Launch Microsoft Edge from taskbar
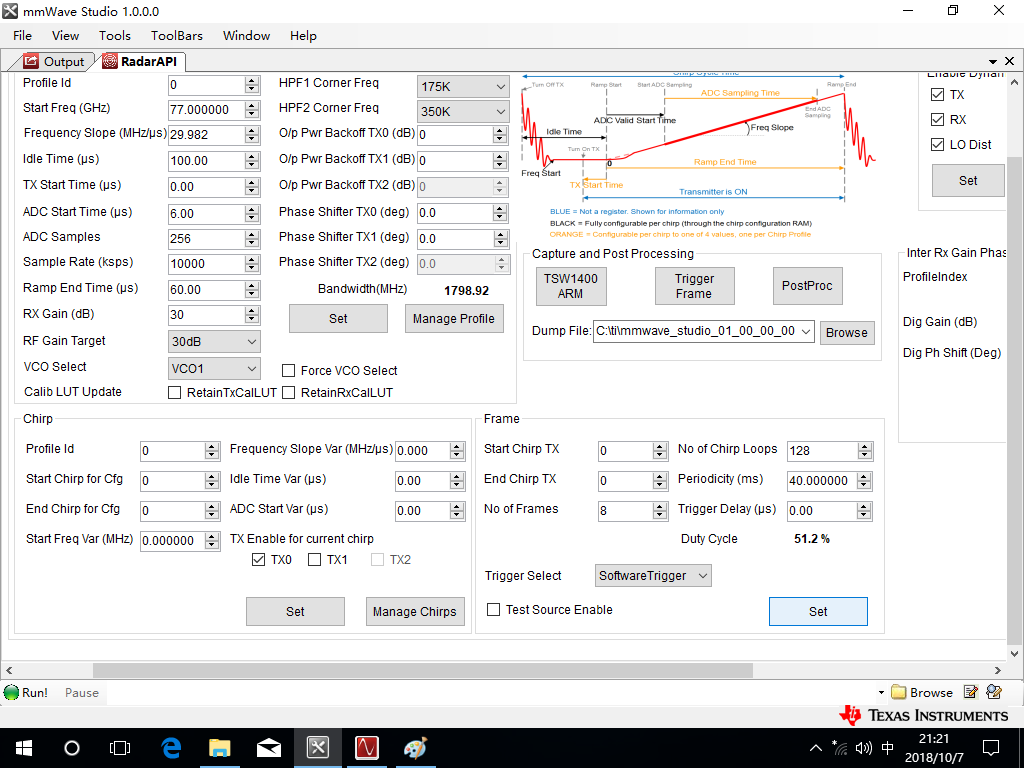This screenshot has width=1024, height=768. tap(171, 748)
